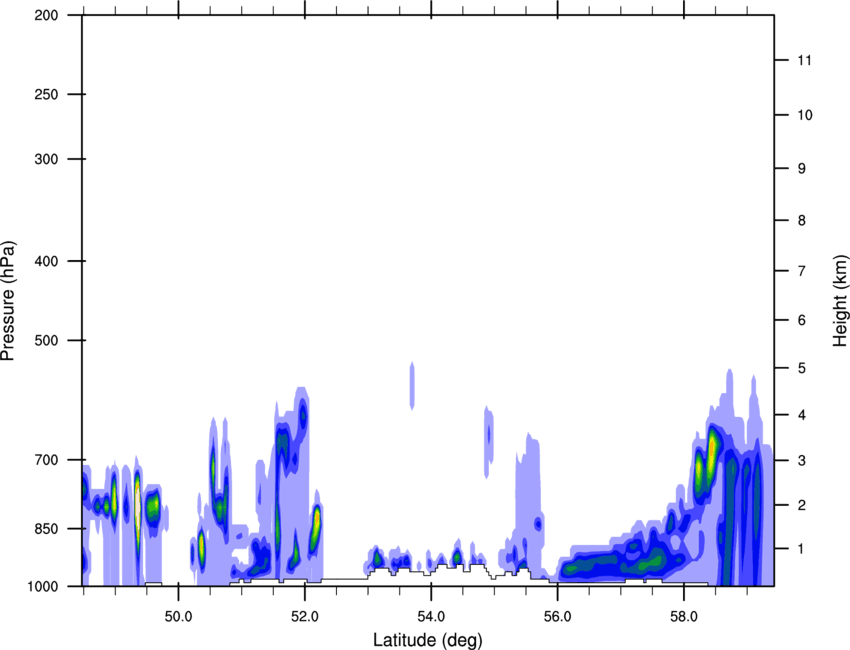Screen dimensions: 850x650
Task: Click the 56.0 latitude tick label
Action: 558,617
